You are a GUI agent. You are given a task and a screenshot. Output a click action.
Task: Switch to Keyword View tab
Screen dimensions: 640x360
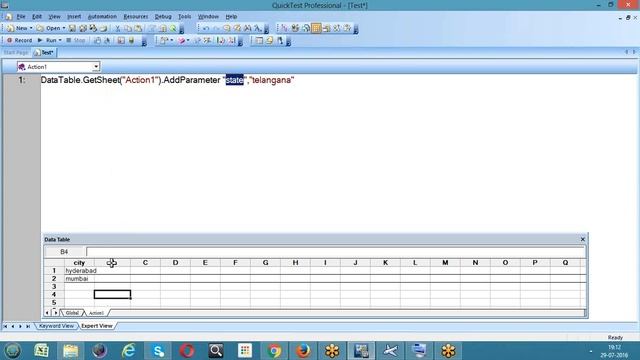[x=56, y=326]
